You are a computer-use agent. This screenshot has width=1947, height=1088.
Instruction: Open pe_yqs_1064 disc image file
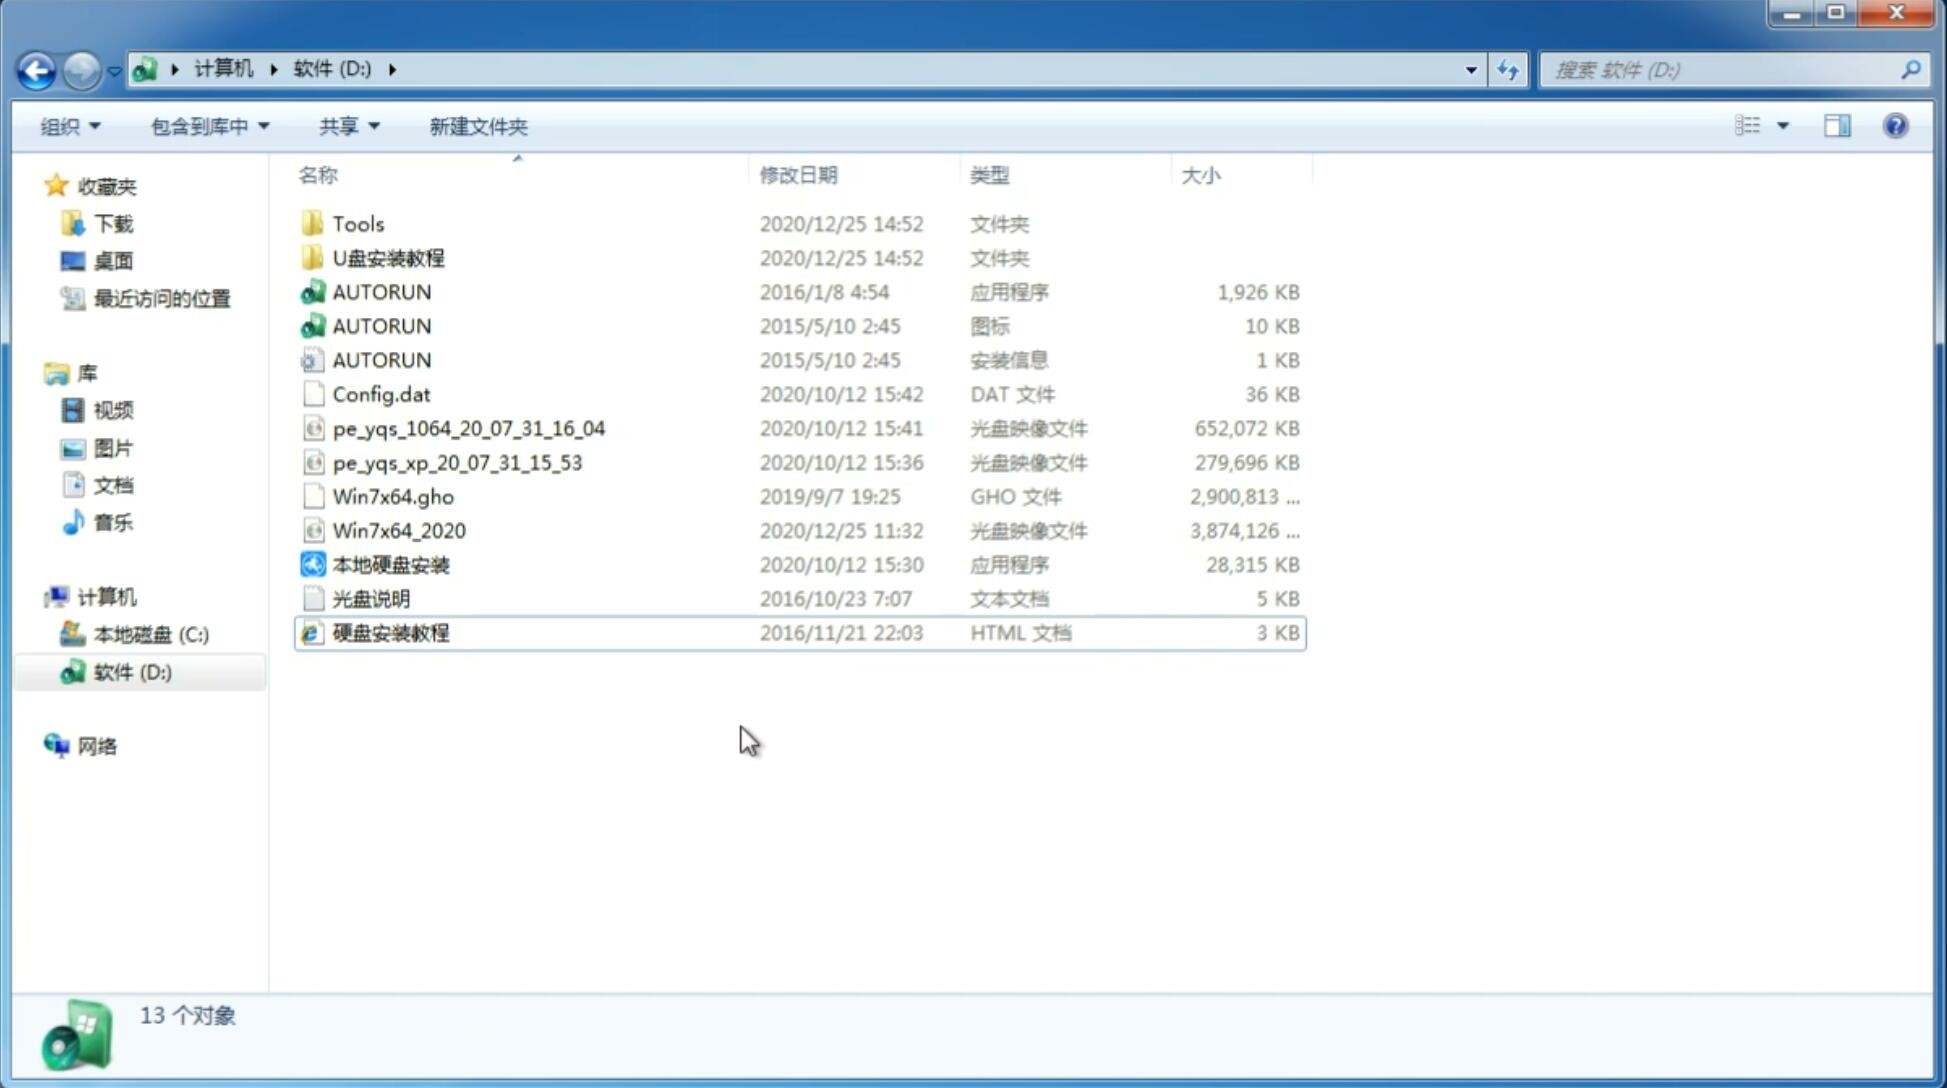469,428
